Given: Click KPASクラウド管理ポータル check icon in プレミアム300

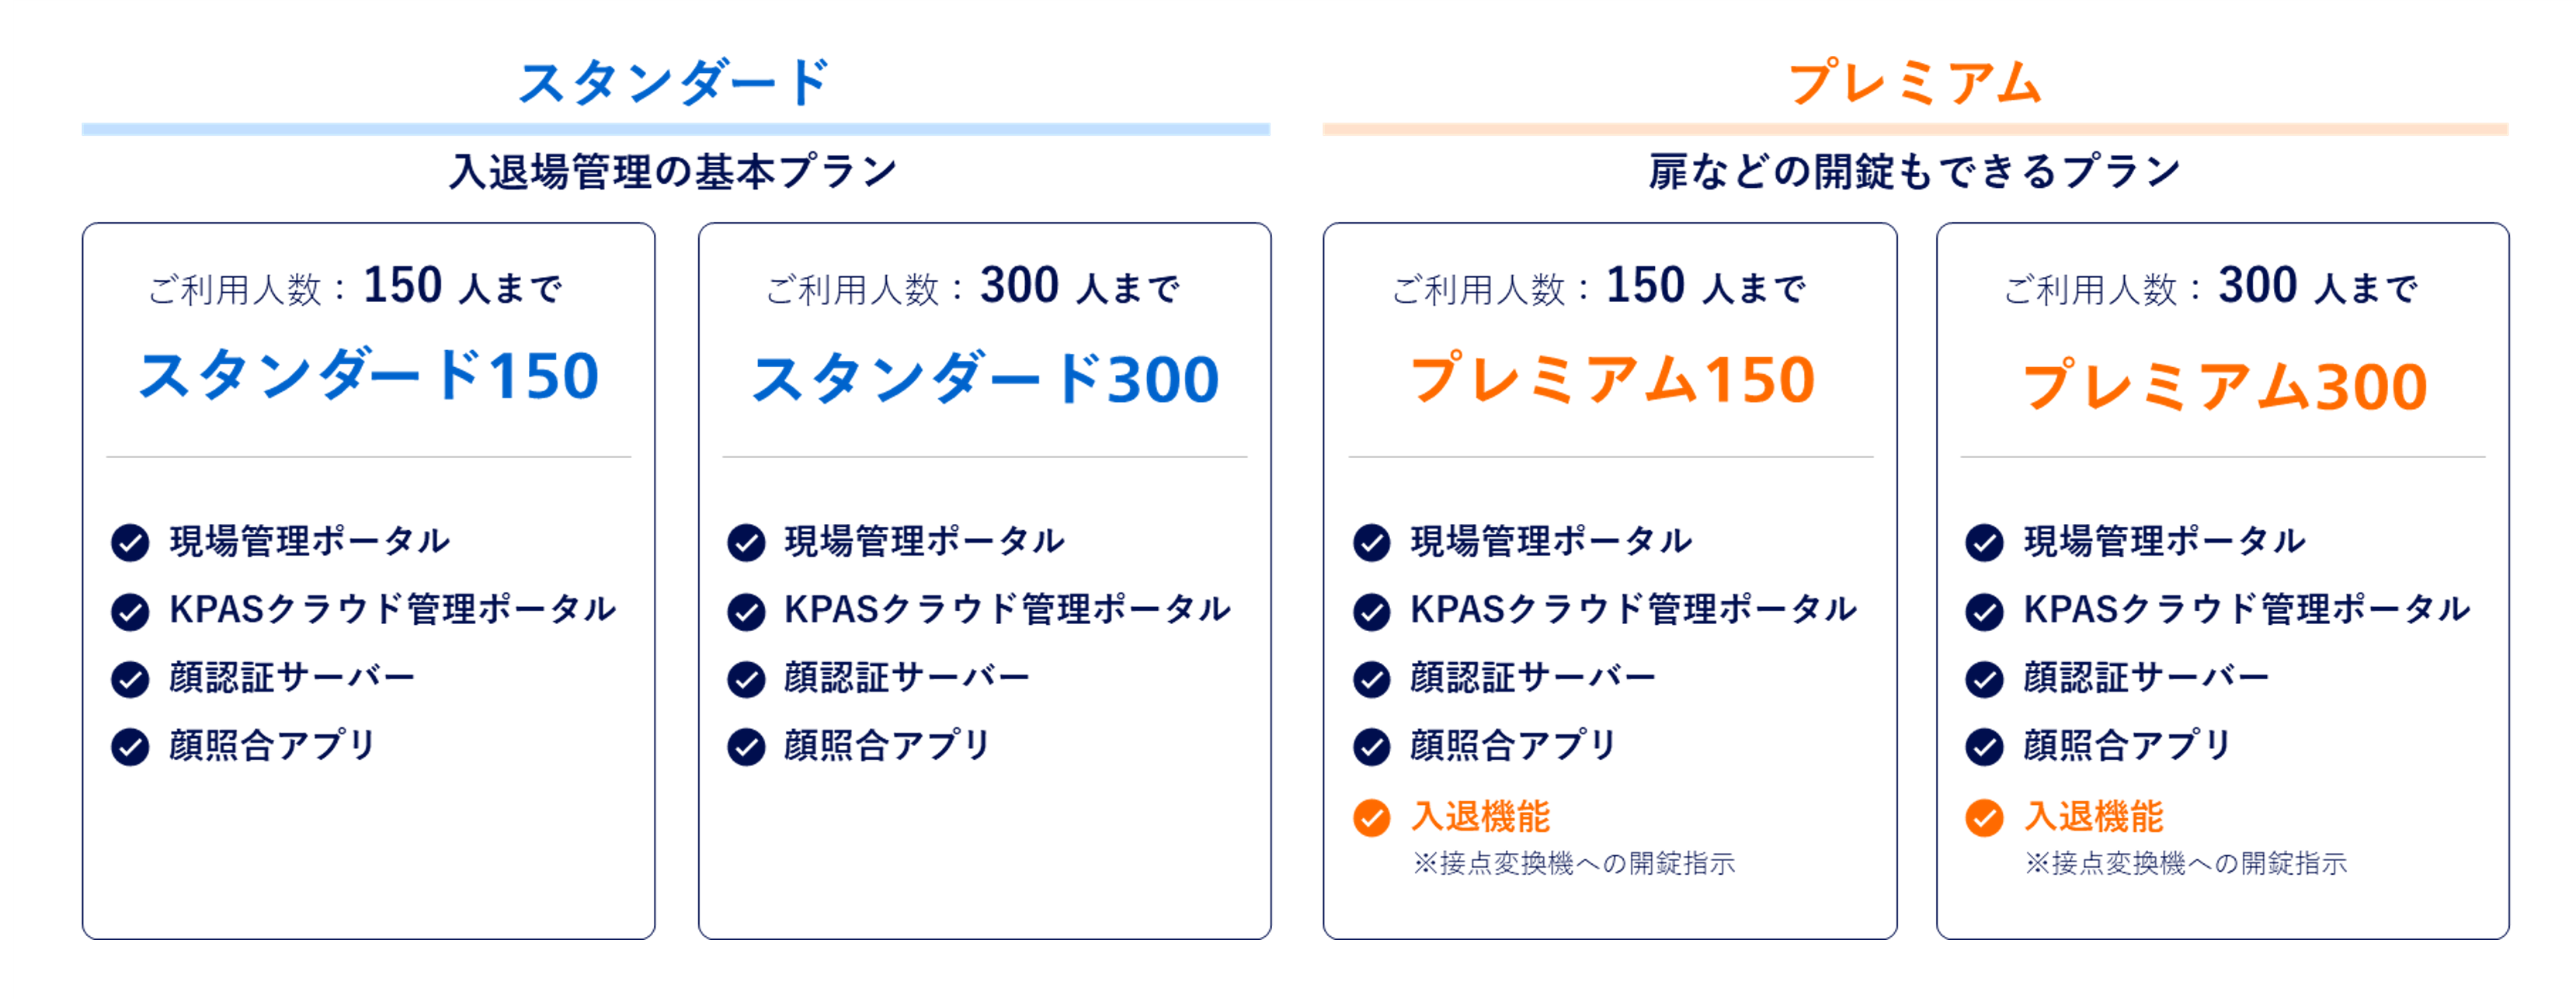Looking at the screenshot, I should (1984, 611).
